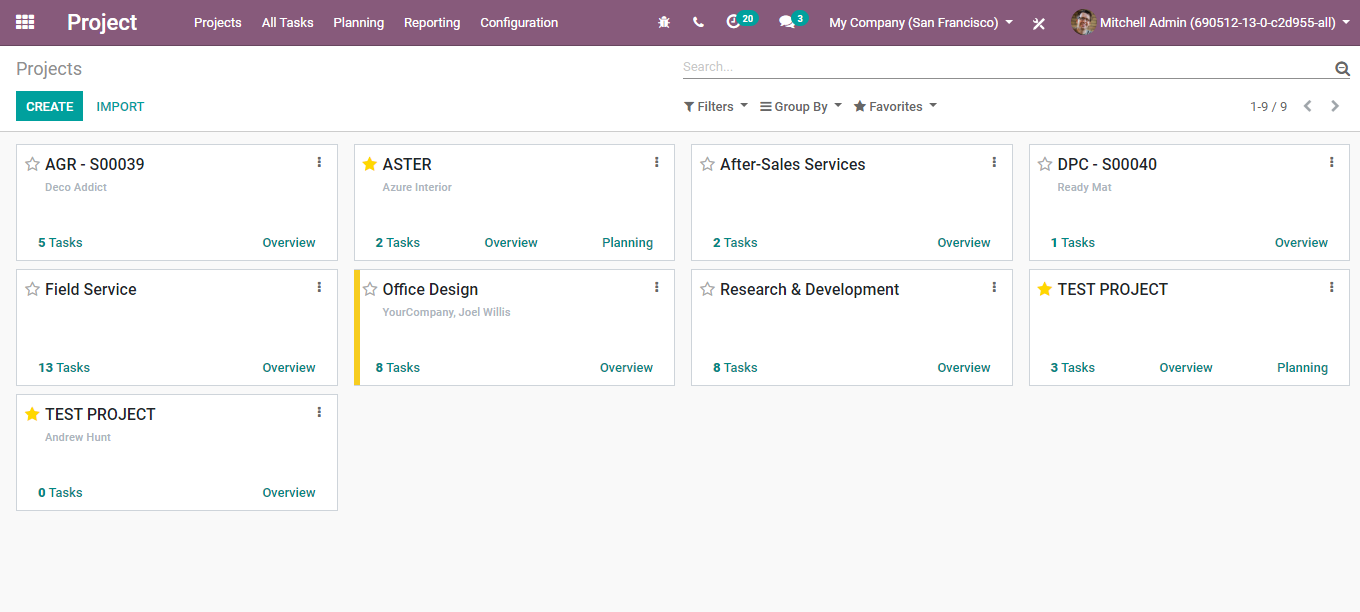Image resolution: width=1360 pixels, height=612 pixels.
Task: Click the IMPORT button
Action: point(120,106)
